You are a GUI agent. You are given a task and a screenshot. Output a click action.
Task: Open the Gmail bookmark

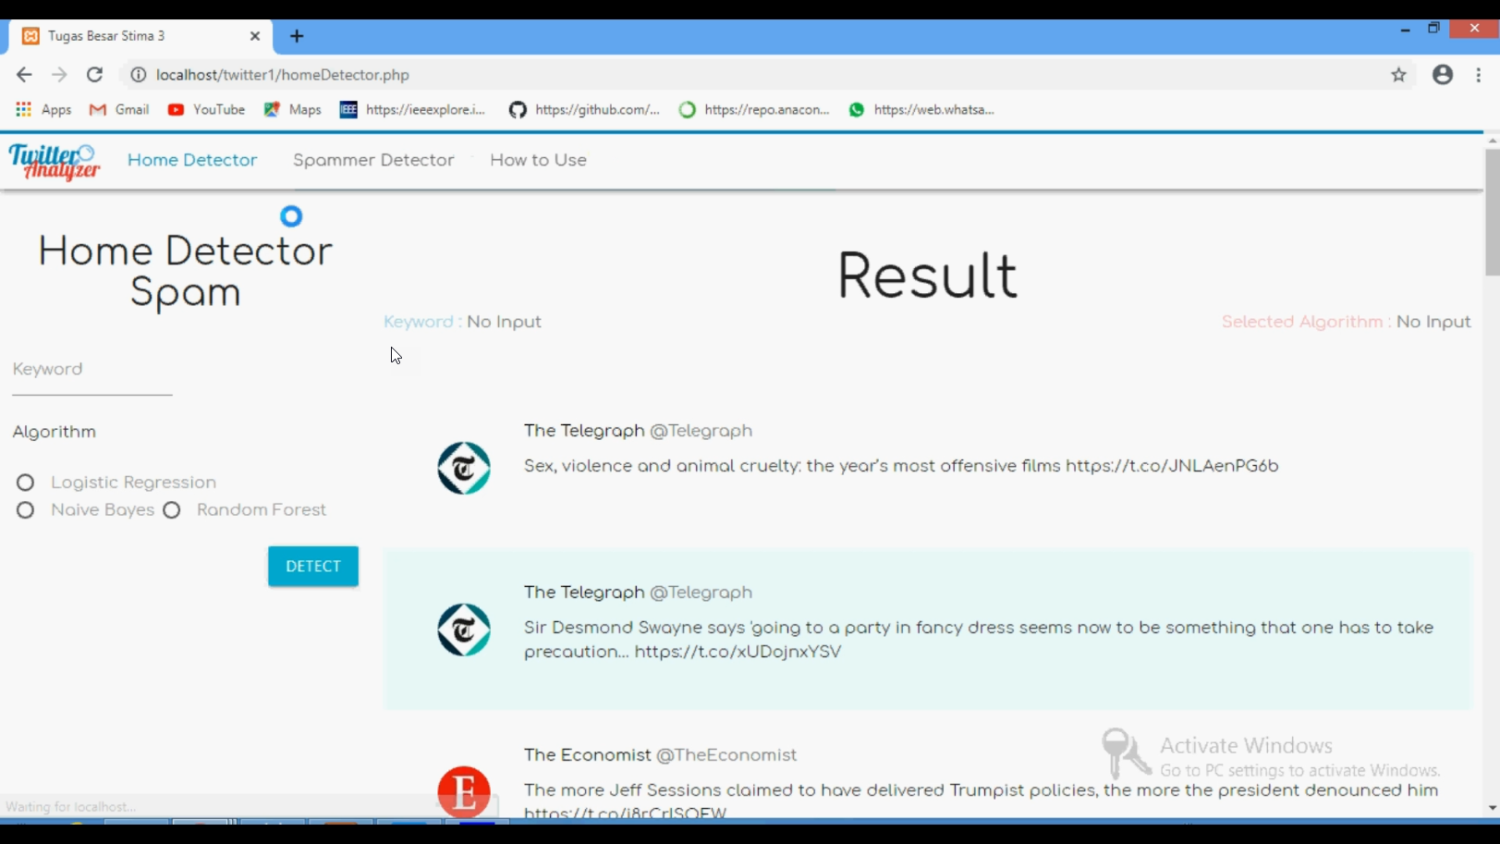click(119, 110)
